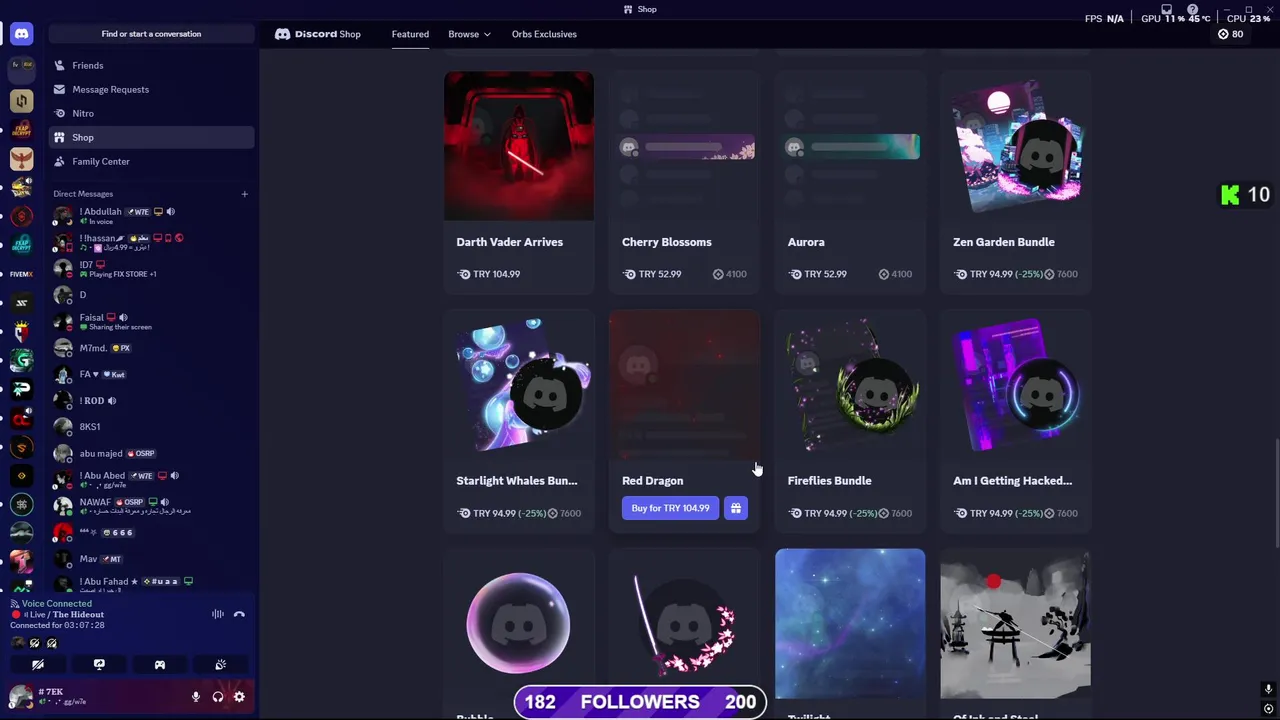The width and height of the screenshot is (1280, 720).
Task: Open the Nitro page
Action: tap(150, 113)
